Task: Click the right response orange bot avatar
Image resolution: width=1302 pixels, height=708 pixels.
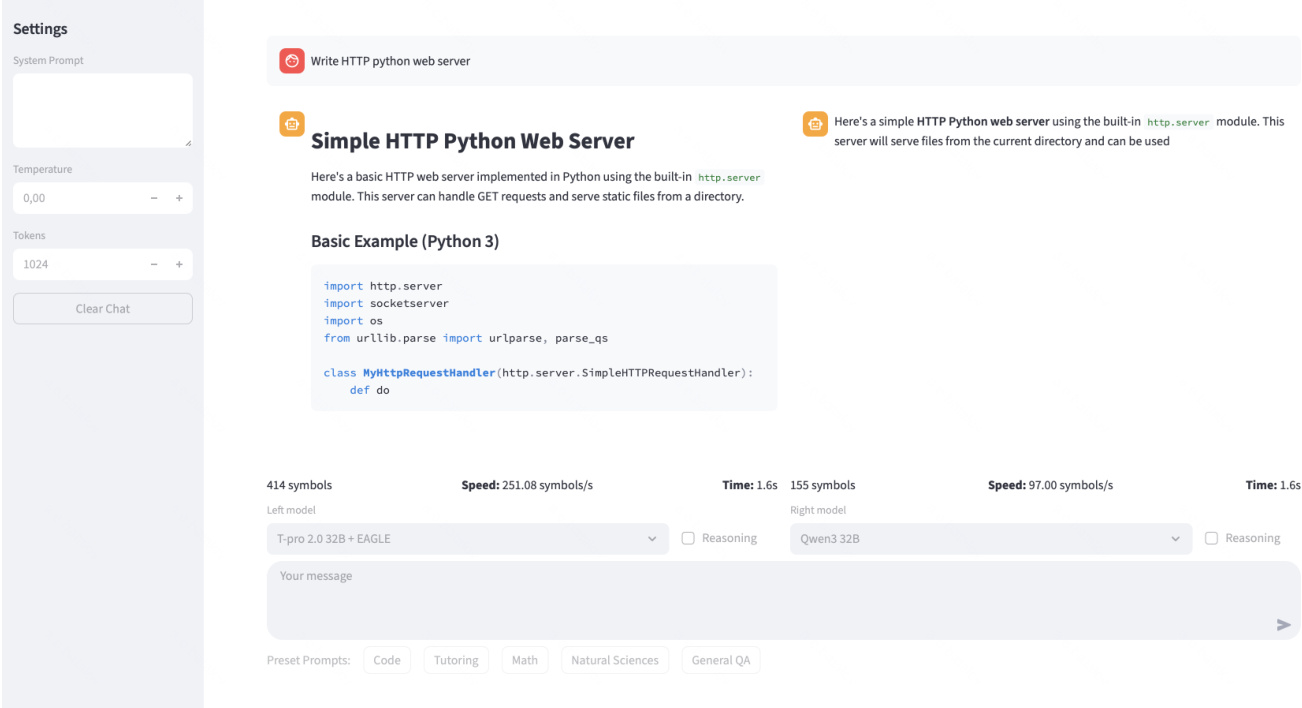Action: click(x=815, y=123)
